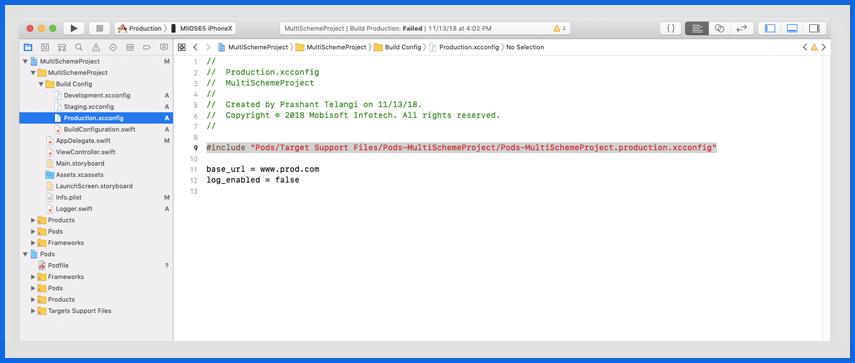Switch to the standard editor mode

tap(696, 28)
